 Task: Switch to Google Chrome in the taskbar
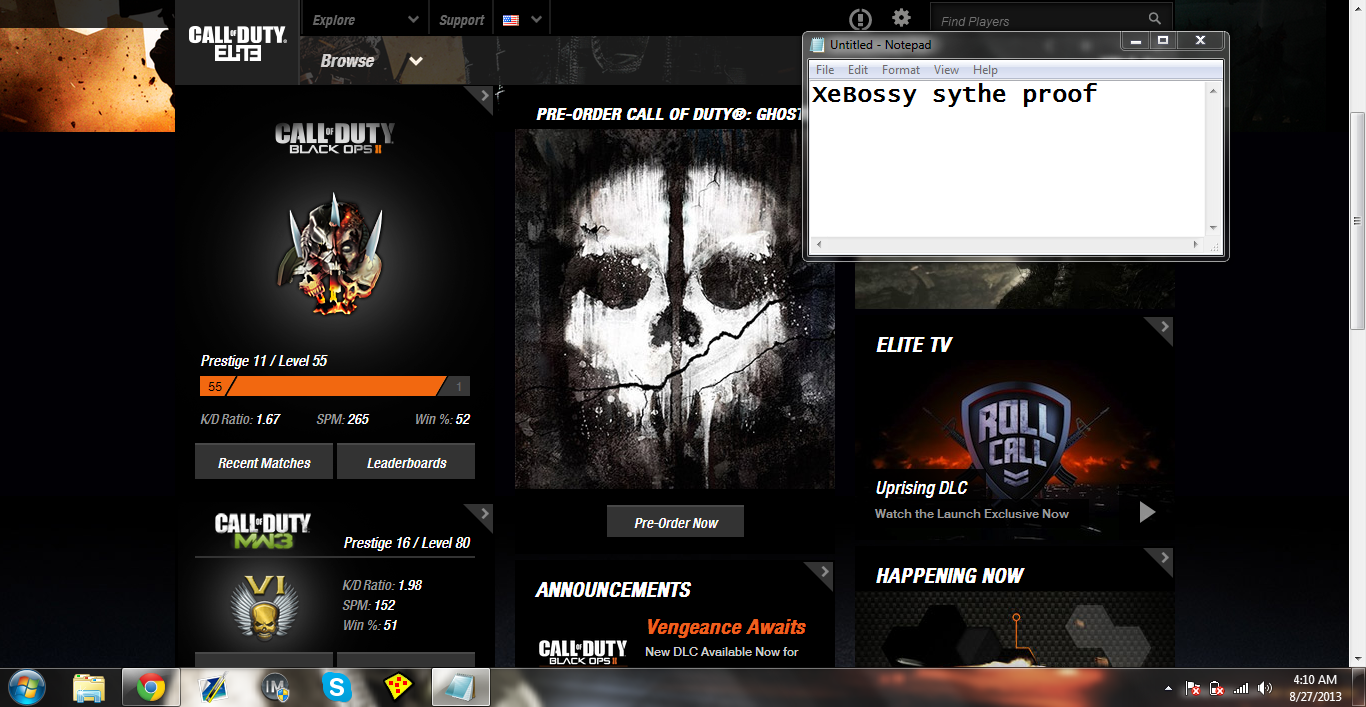[x=151, y=688]
